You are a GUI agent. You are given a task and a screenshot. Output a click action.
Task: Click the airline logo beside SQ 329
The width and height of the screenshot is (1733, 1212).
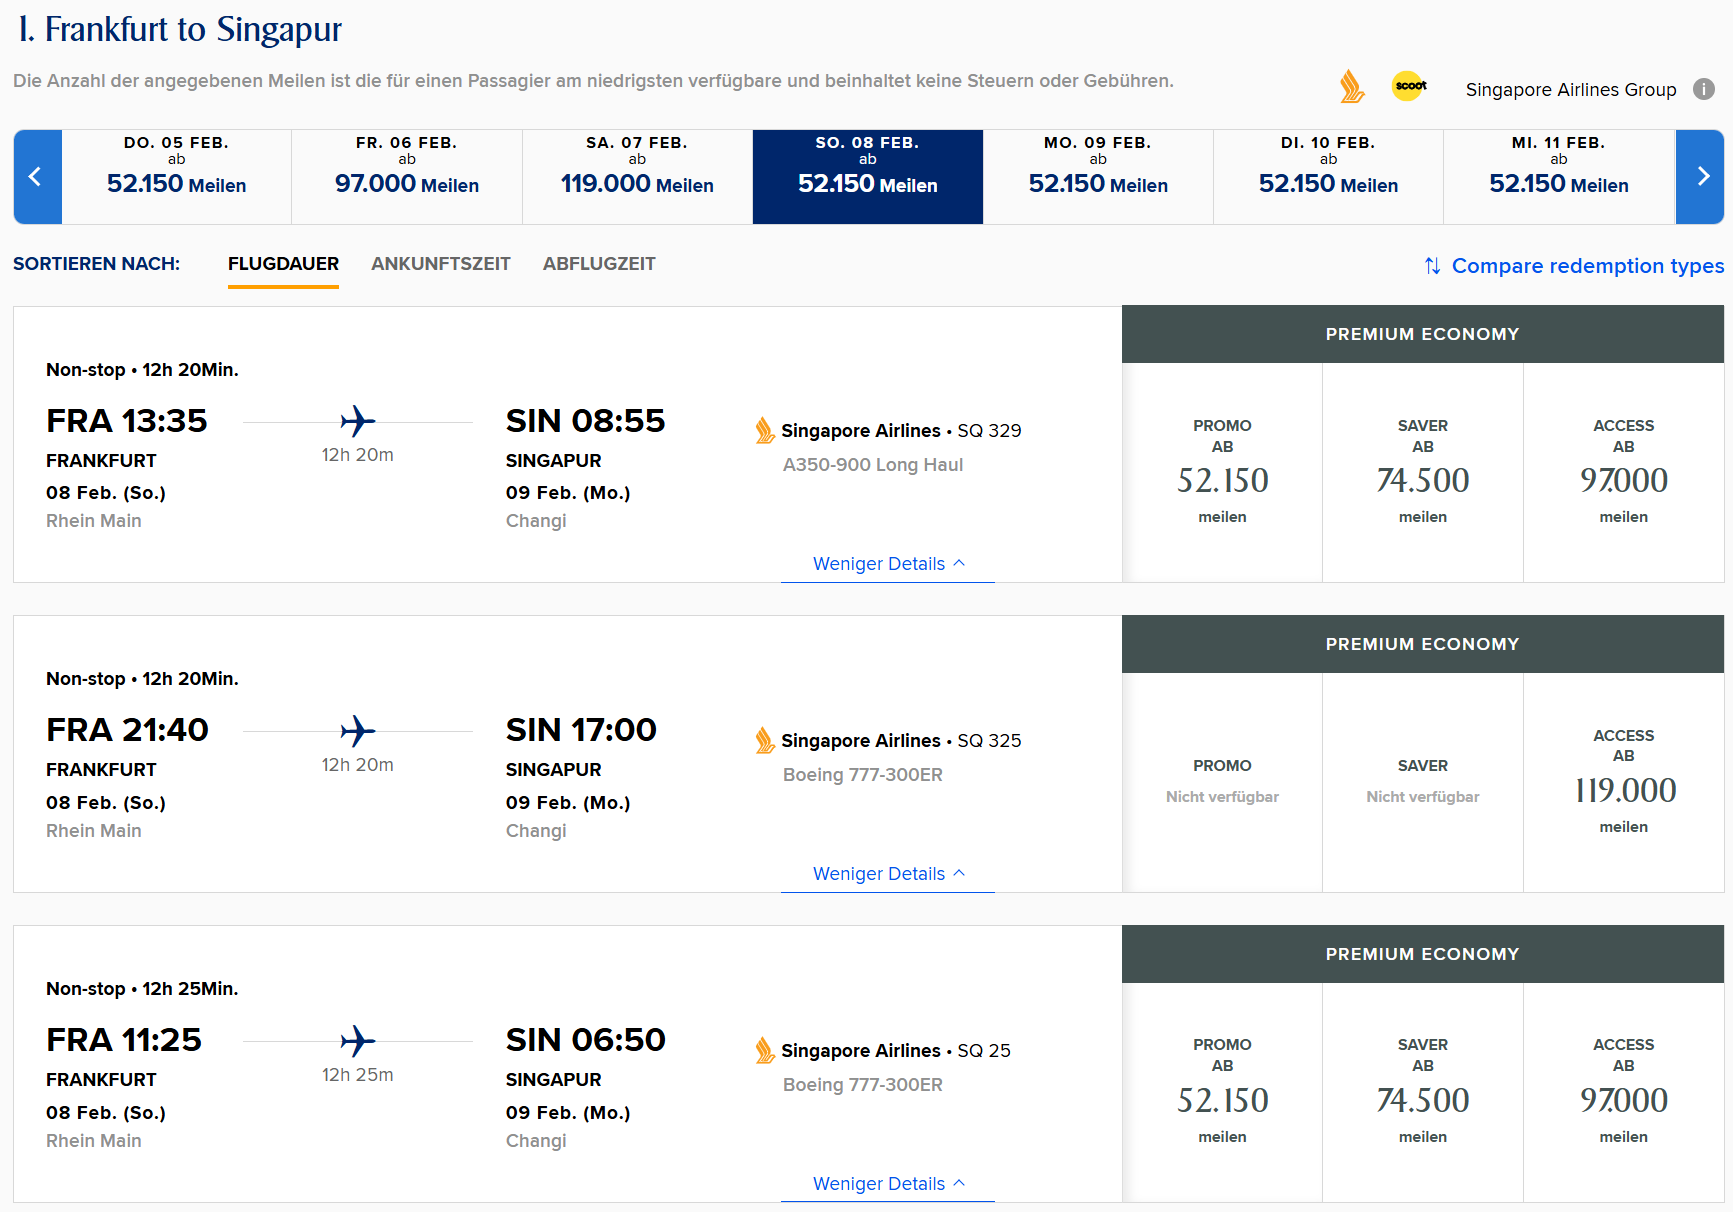765,431
